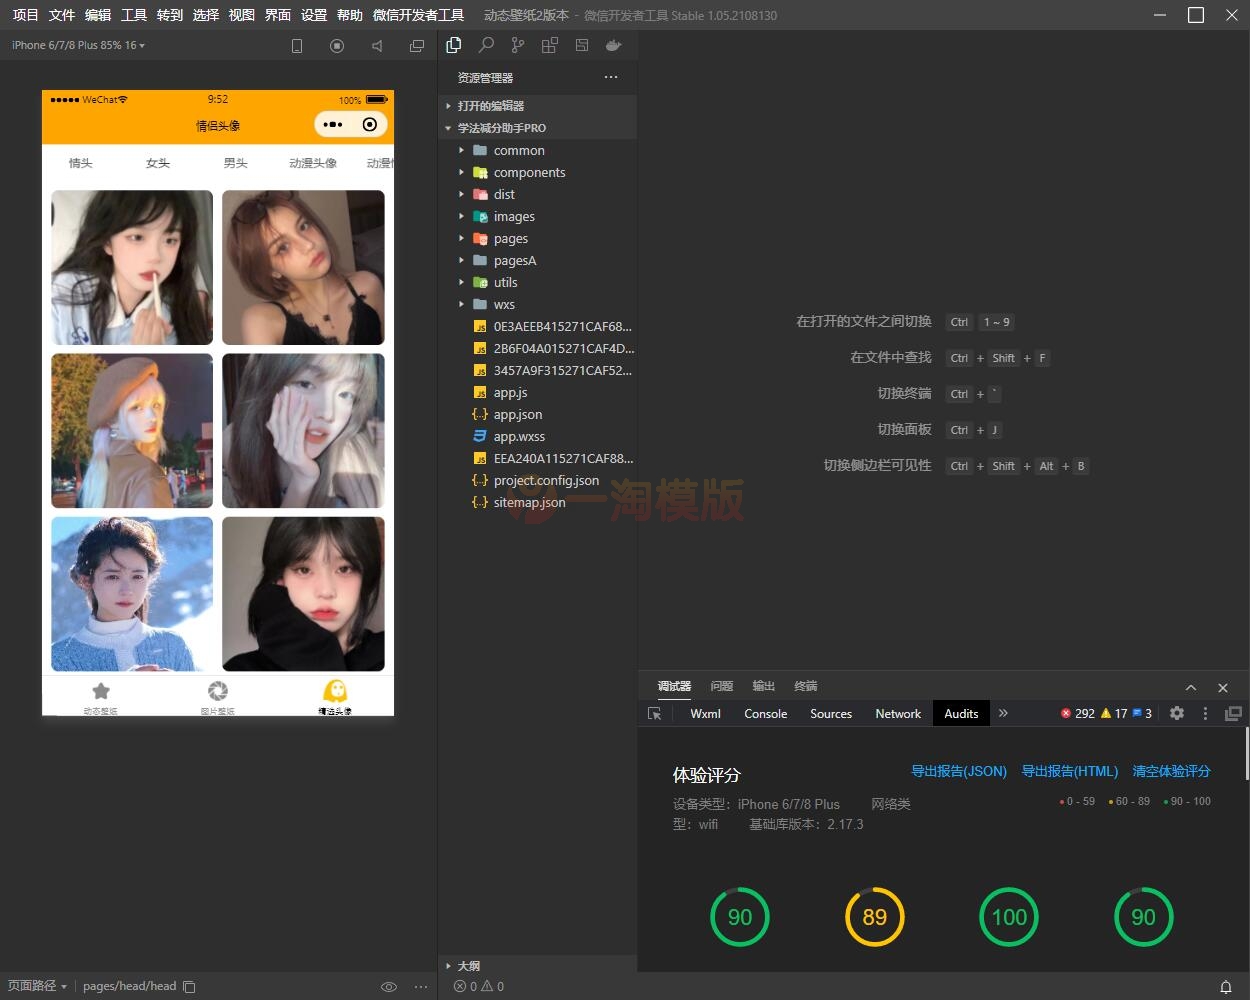Click the Docker whale icon in toolbar
Viewport: 1250px width, 1000px height.
[613, 45]
